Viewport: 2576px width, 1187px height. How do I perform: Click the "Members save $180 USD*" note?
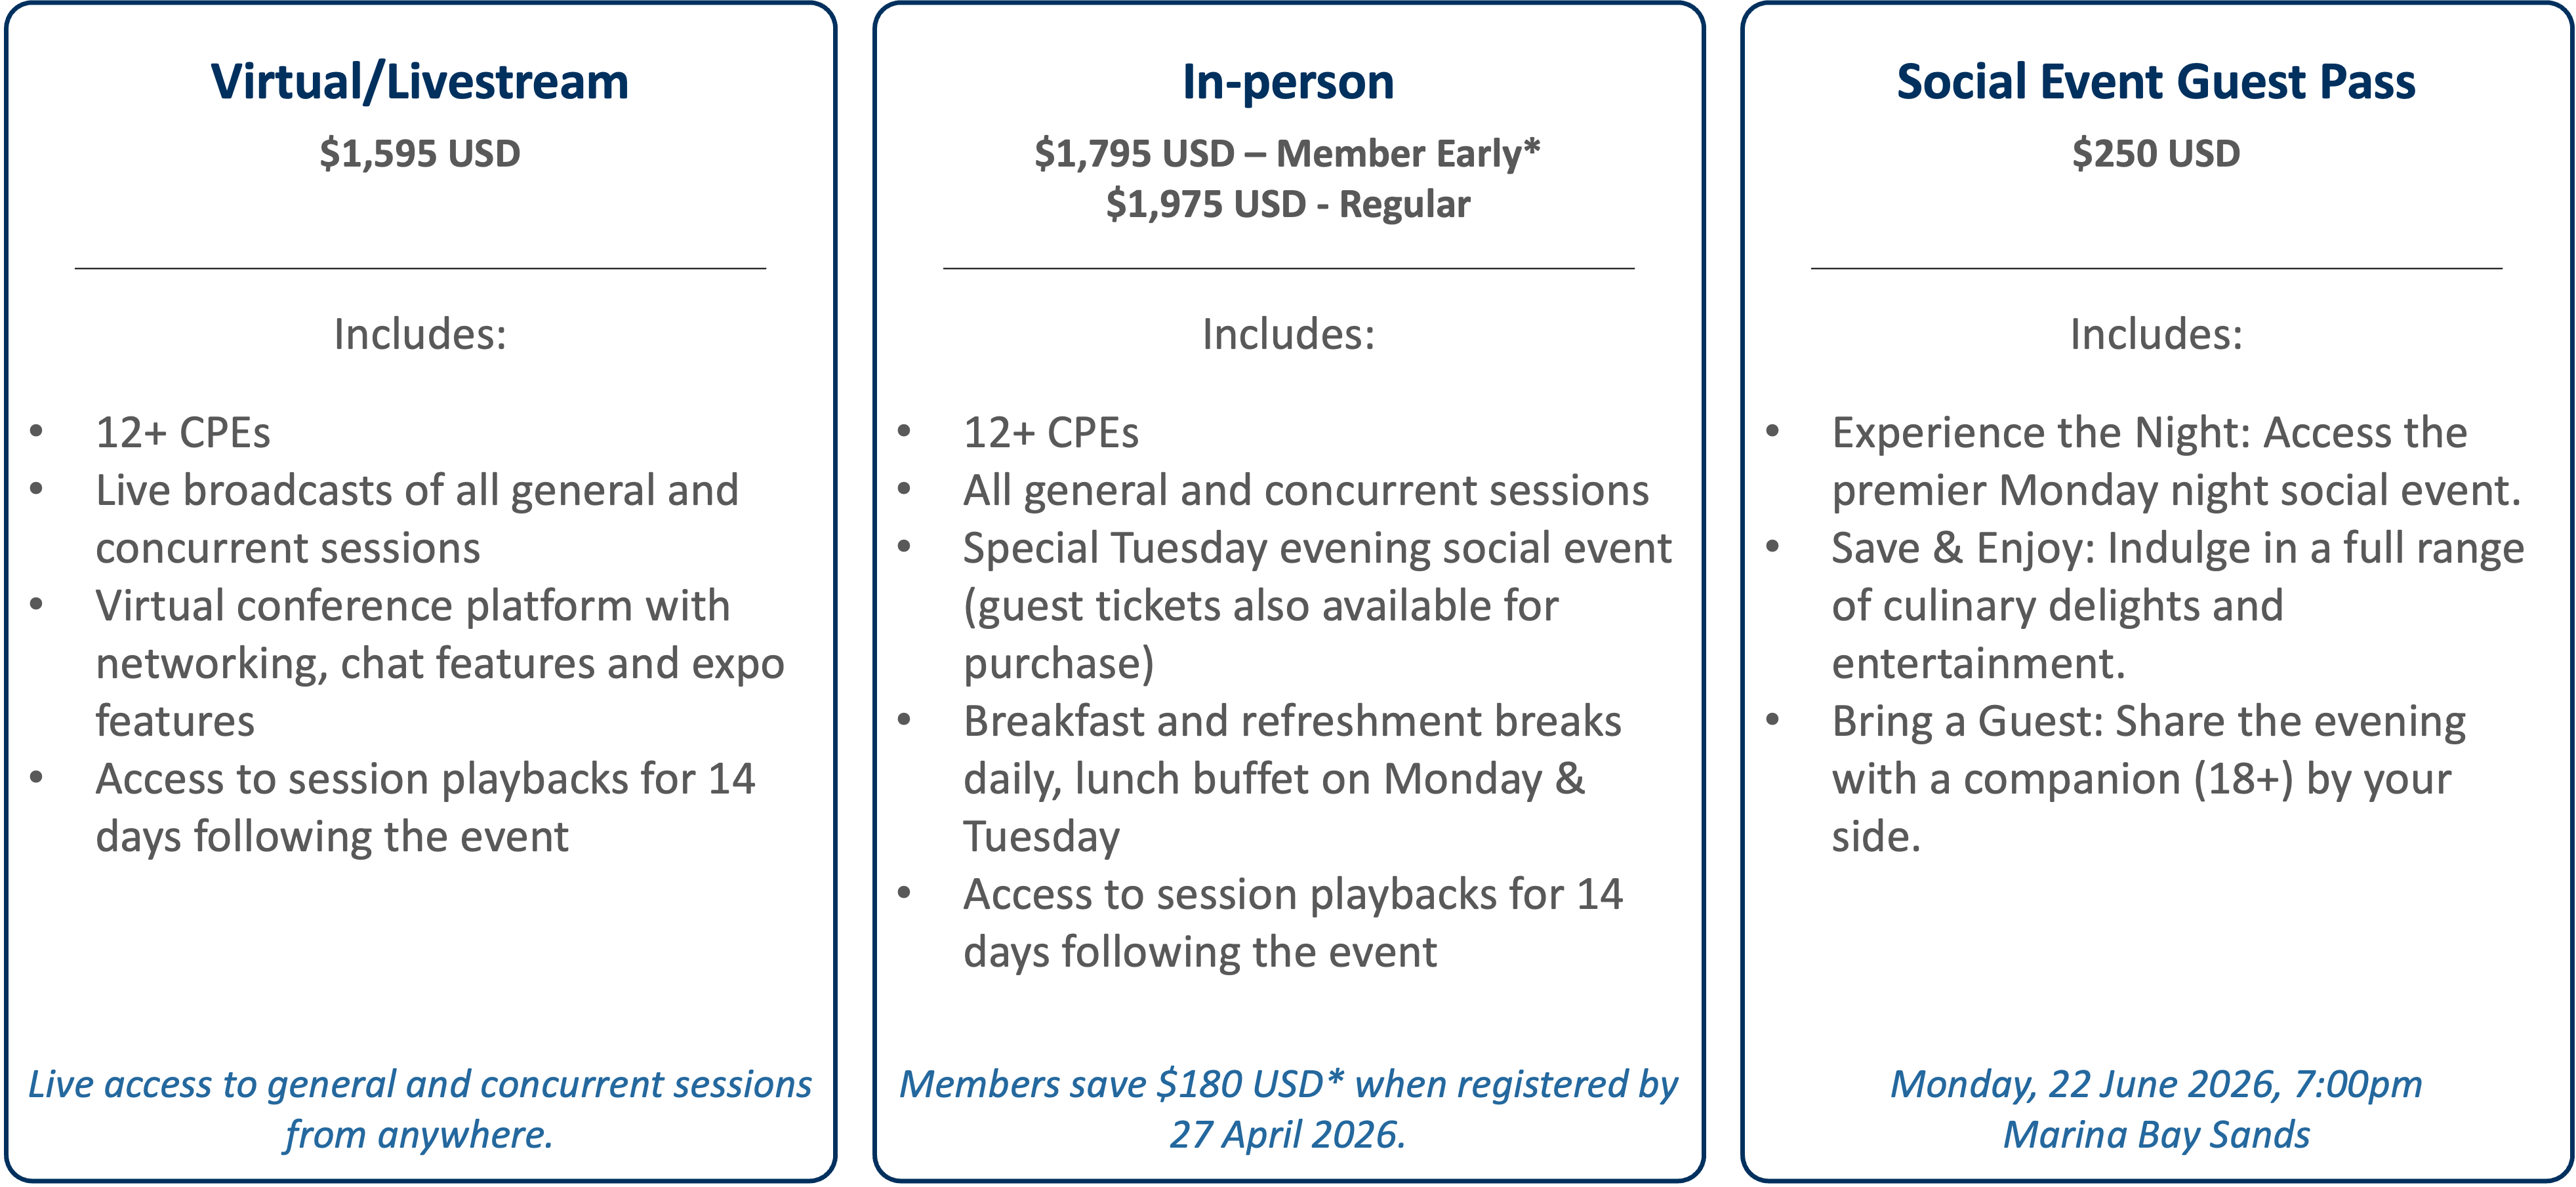pyautogui.click(x=1288, y=1084)
